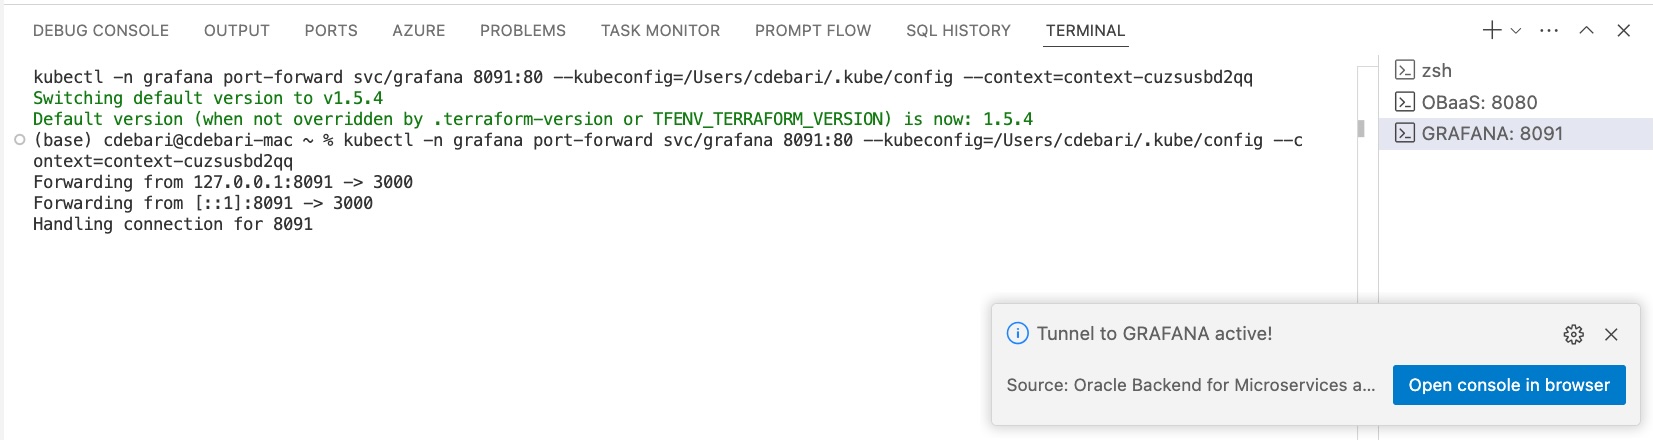Dismiss the Tunnel to GRAFANA notification
The image size is (1653, 440).
point(1611,334)
